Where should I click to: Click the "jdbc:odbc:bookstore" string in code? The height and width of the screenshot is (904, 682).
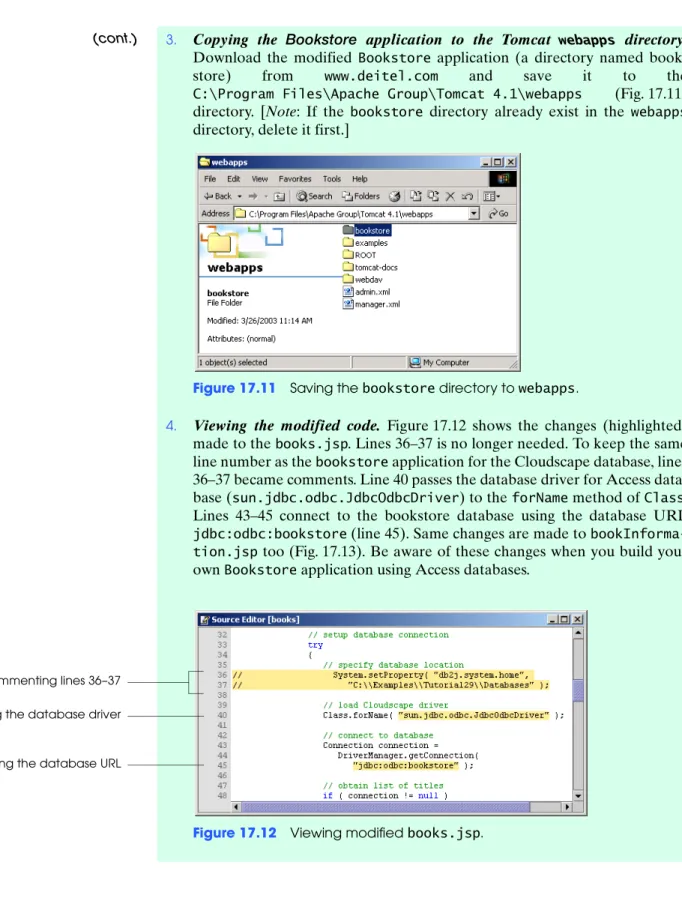[406, 766]
